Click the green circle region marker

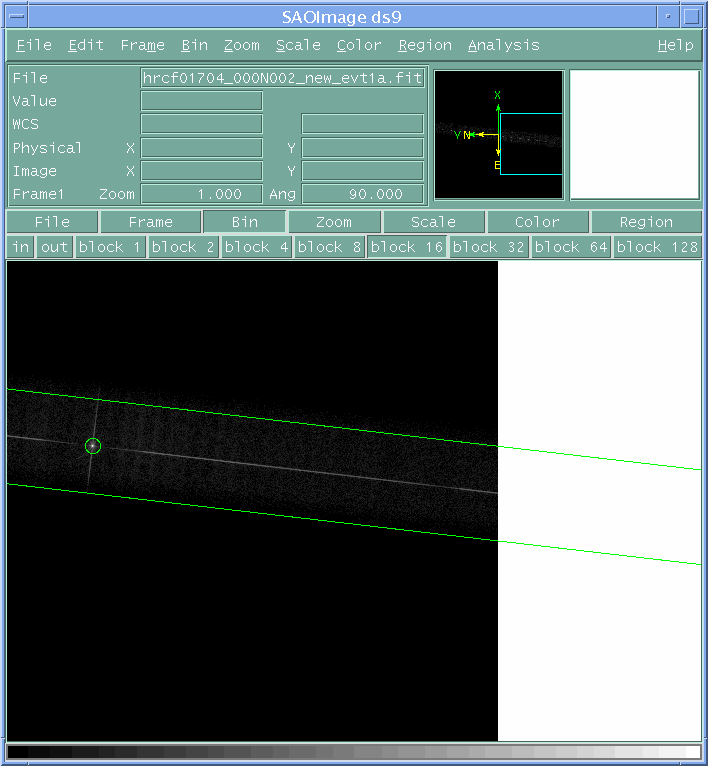[93, 446]
